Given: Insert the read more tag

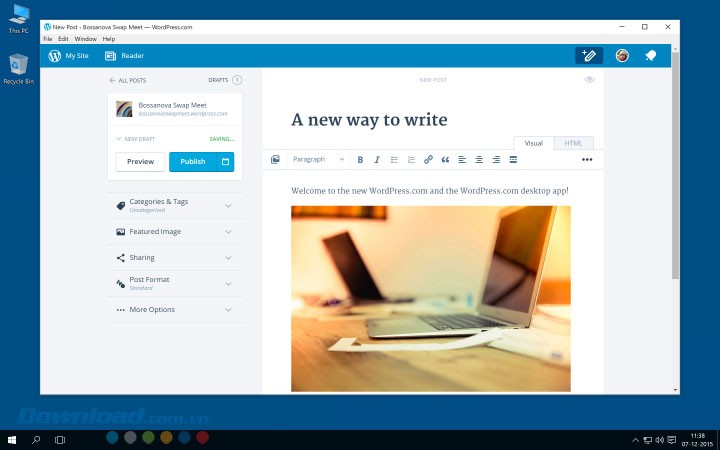Looking at the screenshot, I should (x=513, y=160).
